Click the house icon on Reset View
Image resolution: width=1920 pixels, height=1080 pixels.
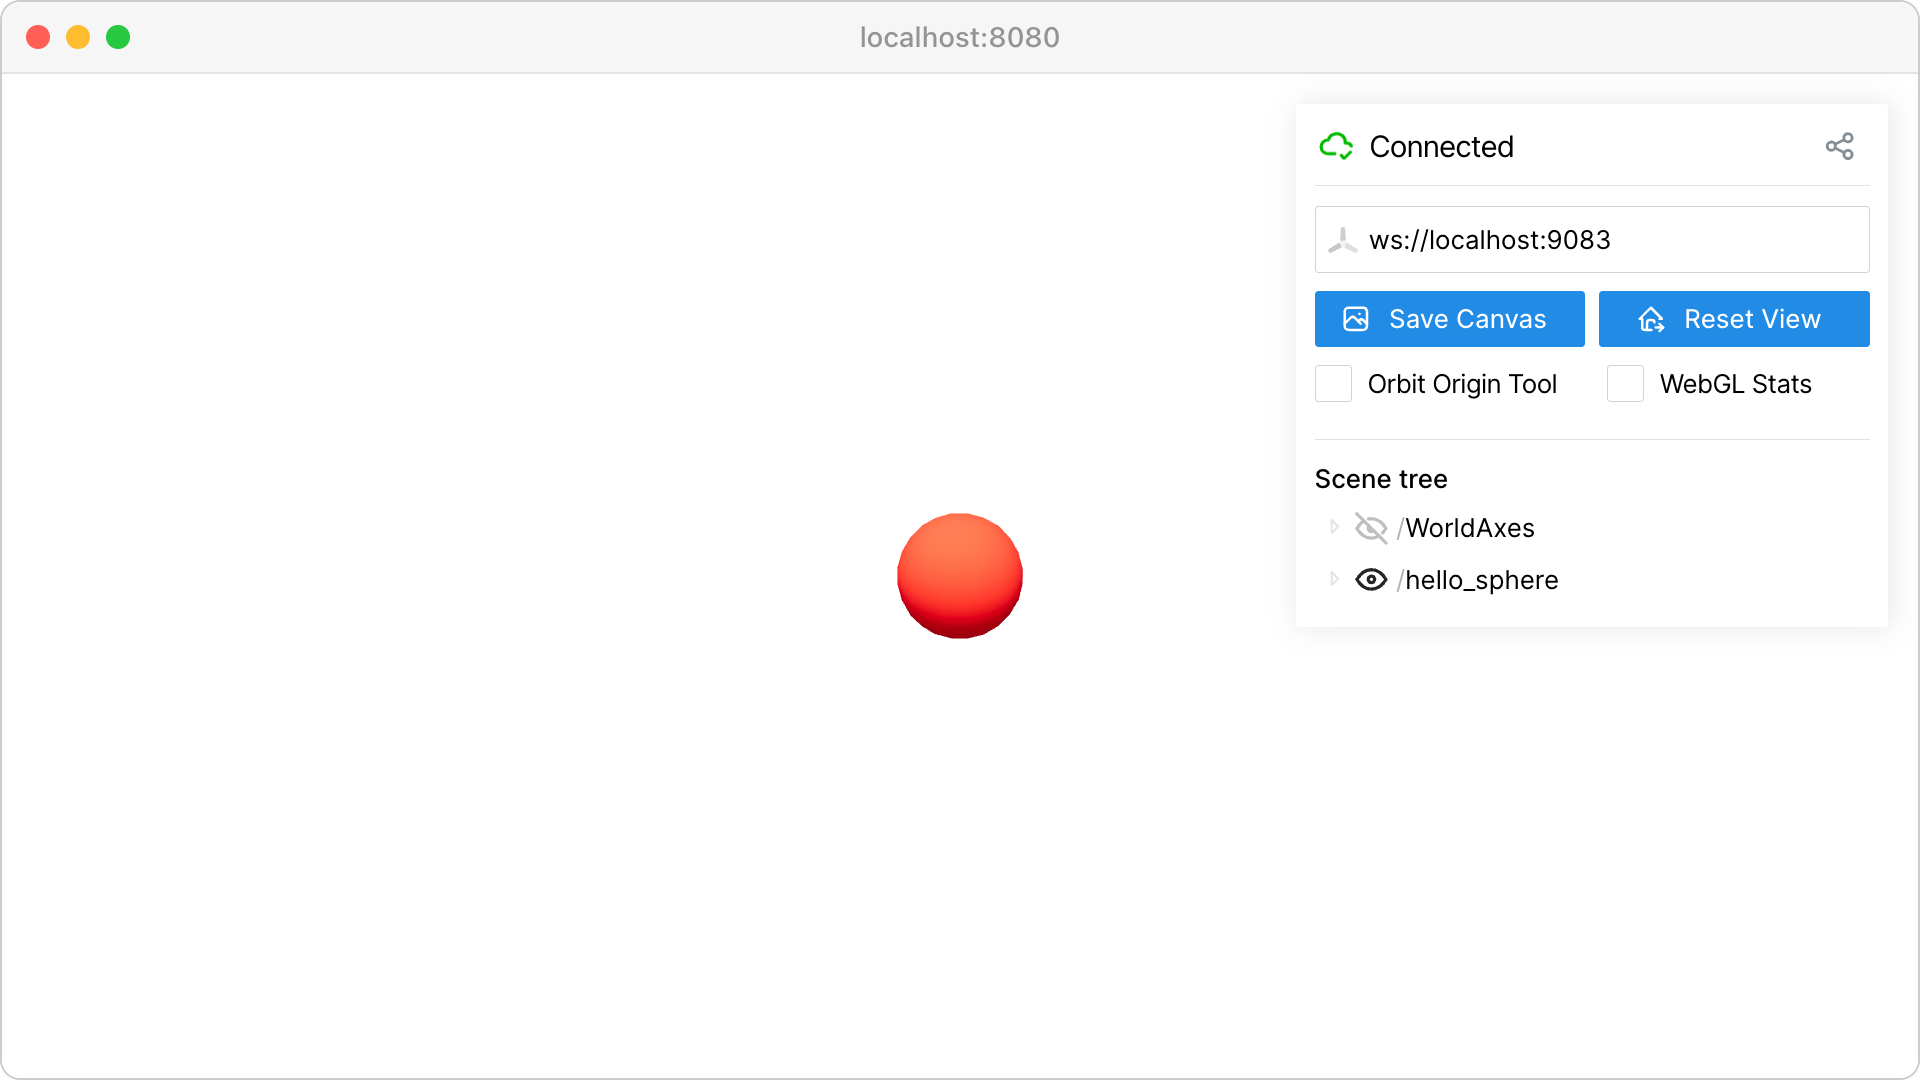(1651, 319)
